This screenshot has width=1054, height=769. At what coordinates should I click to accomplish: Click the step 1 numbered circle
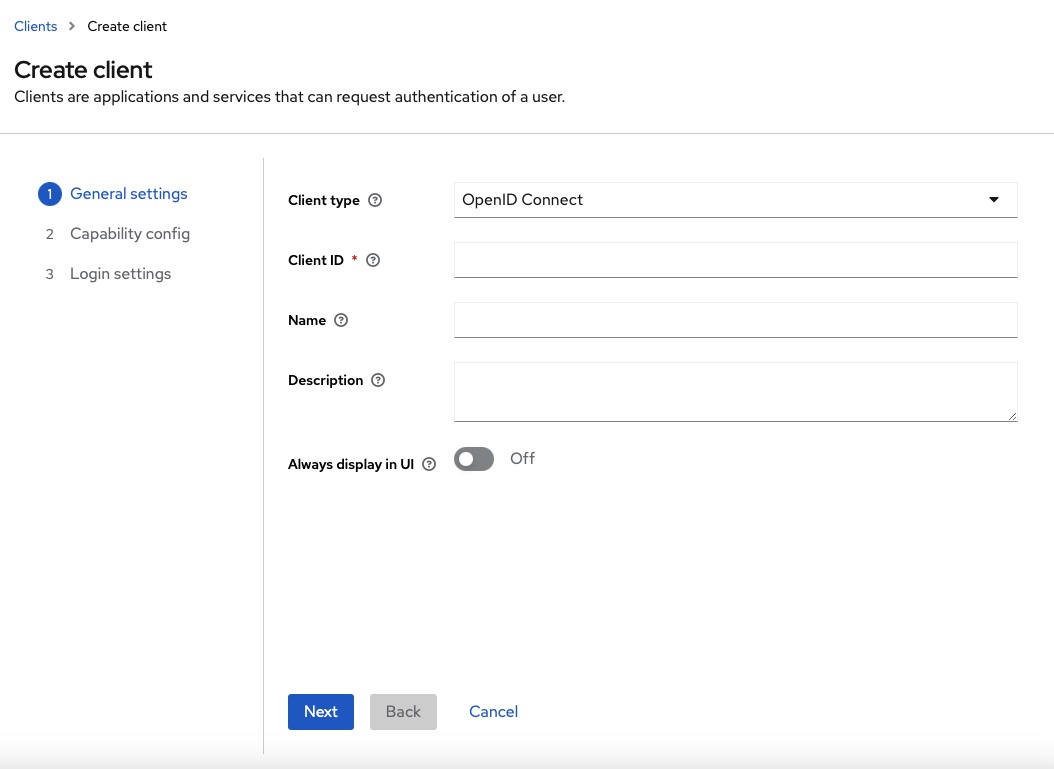pos(50,194)
